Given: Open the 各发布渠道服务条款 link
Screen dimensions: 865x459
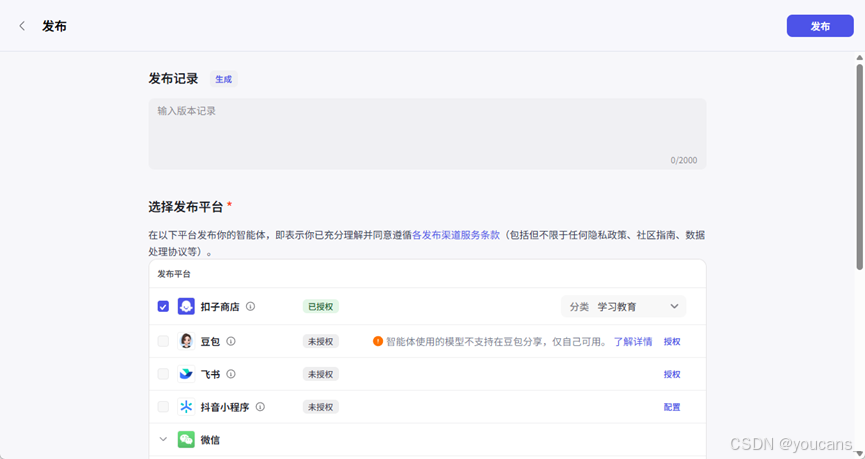Looking at the screenshot, I should [x=456, y=235].
